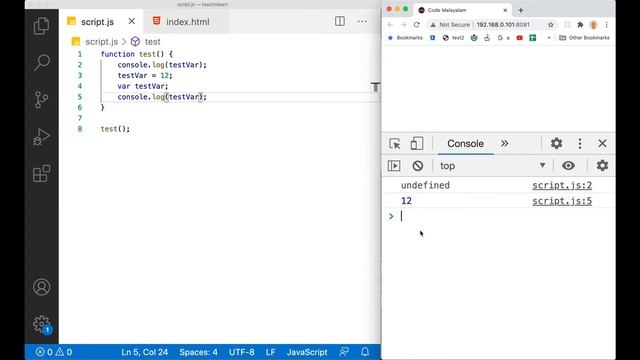Open the DevTools settings gear

tap(556, 143)
